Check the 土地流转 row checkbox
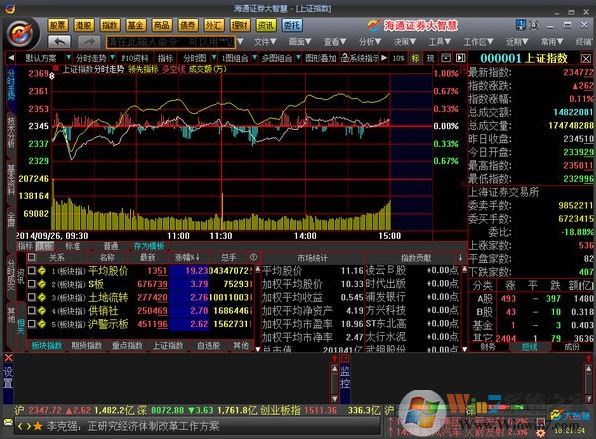Image resolution: width=596 pixels, height=439 pixels. pyautogui.click(x=32, y=297)
